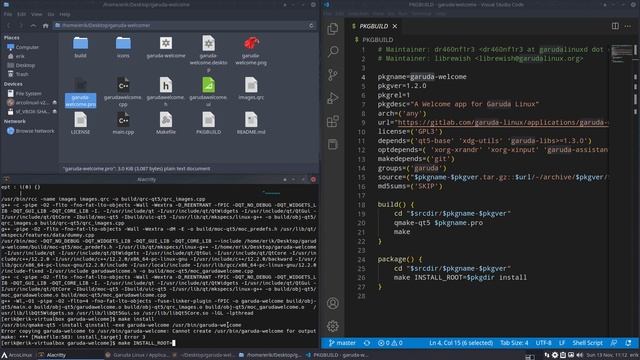Image resolution: width=640 pixels, height=360 pixels.
Task: Select the Makefile file
Action: [x=166, y=124]
